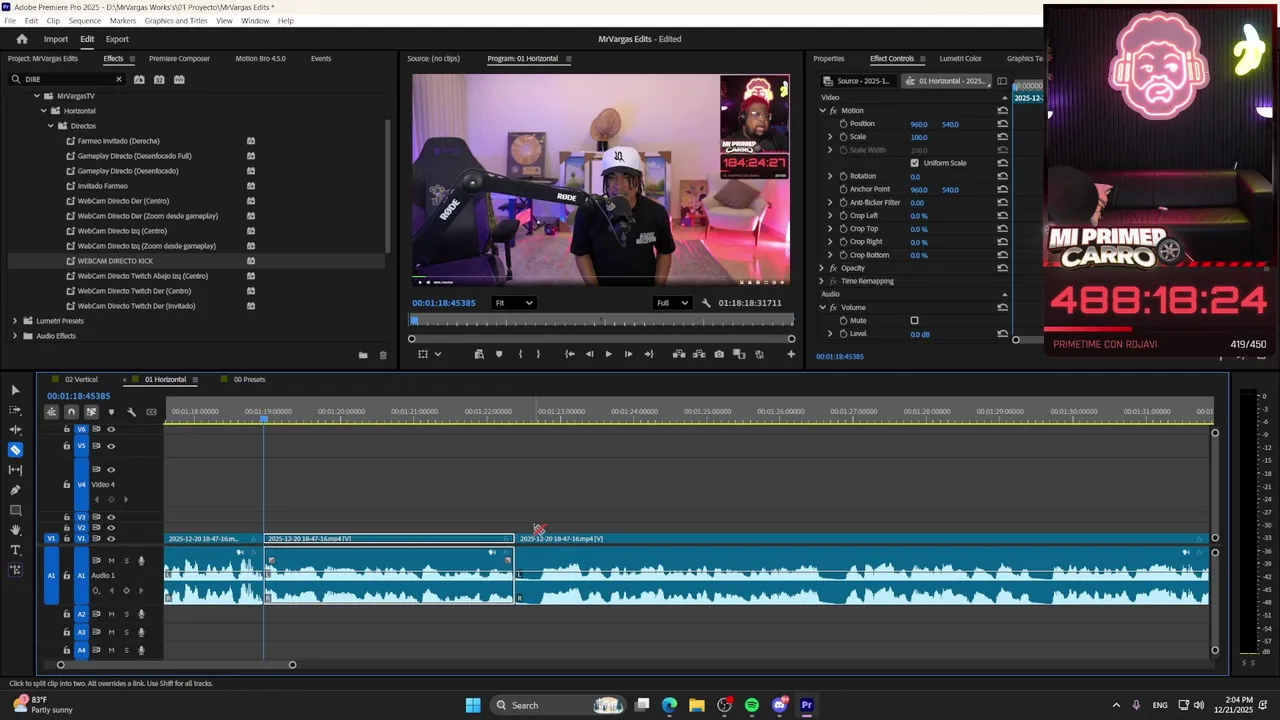Click the Comparison View icon
The width and height of the screenshot is (1280, 720).
click(739, 354)
